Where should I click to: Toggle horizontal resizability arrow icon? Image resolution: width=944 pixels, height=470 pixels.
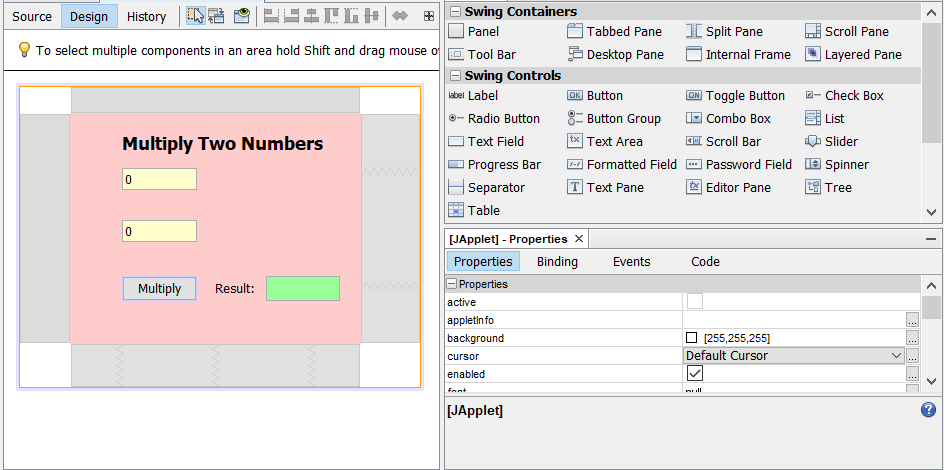coord(400,16)
